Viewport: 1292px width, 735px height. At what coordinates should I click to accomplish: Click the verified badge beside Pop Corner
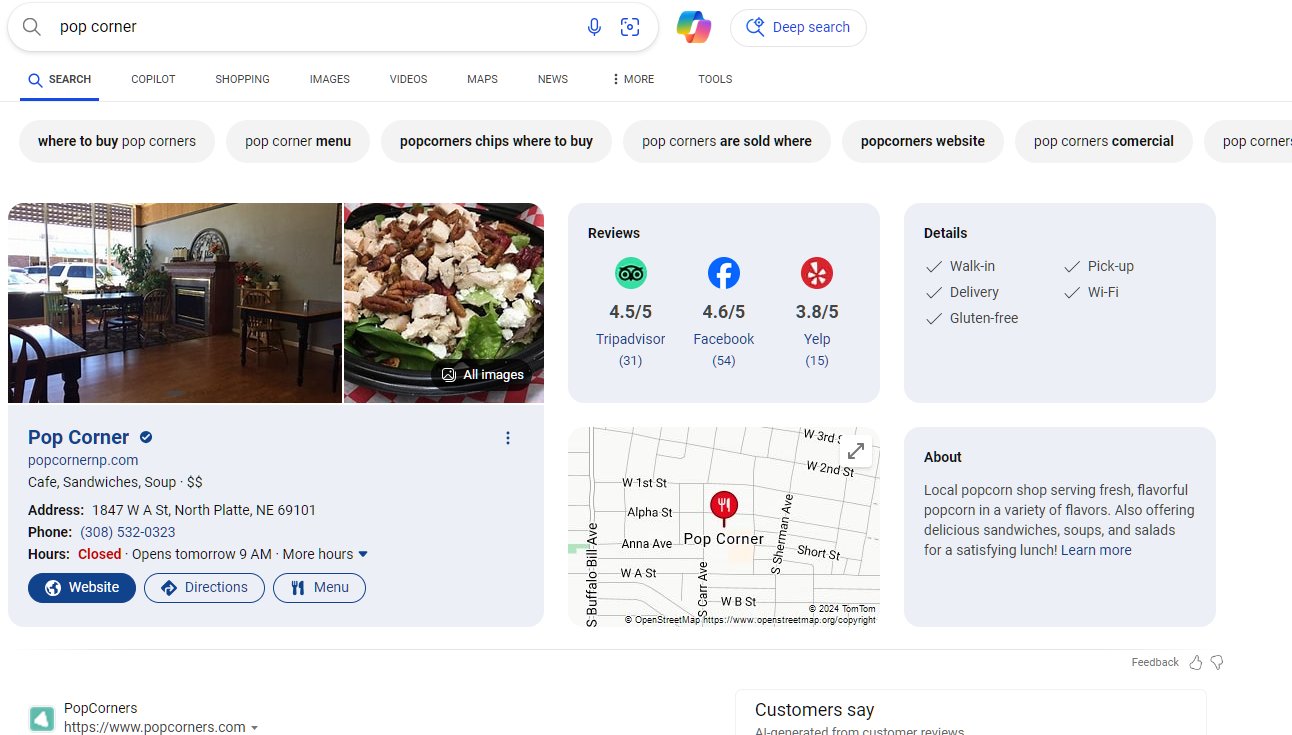point(146,437)
